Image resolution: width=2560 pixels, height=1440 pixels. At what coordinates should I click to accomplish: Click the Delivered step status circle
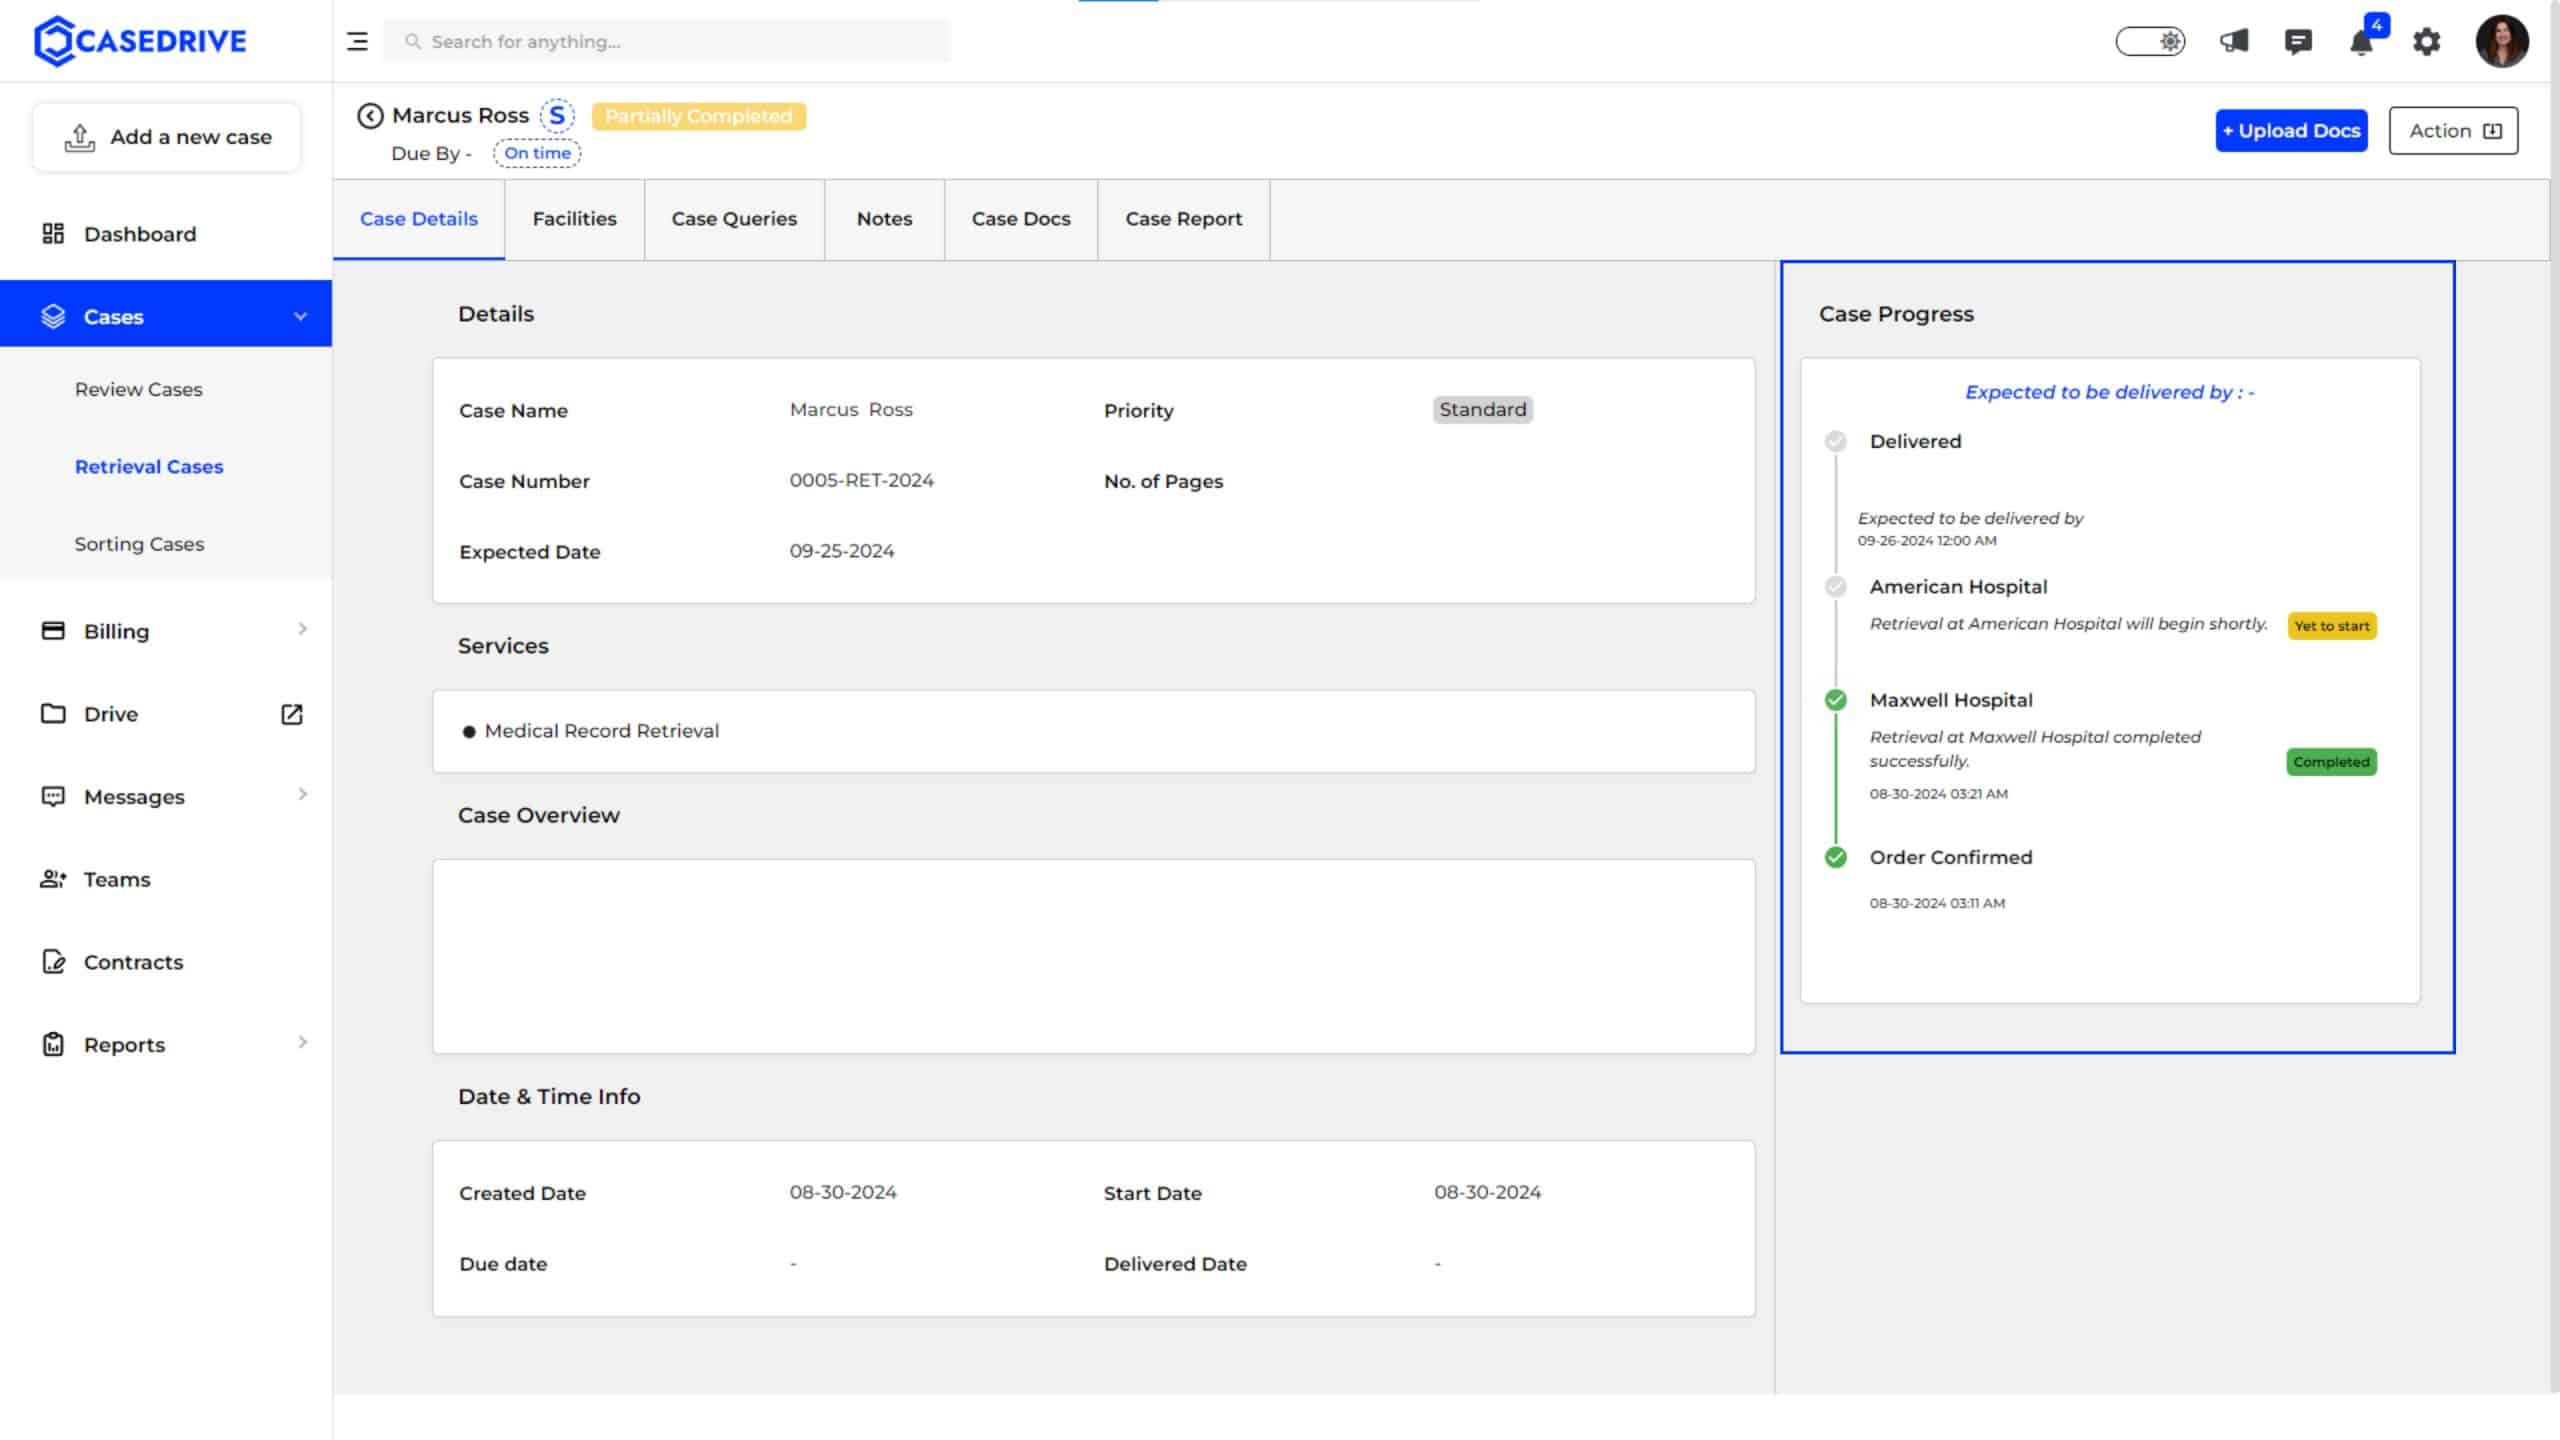click(1835, 441)
